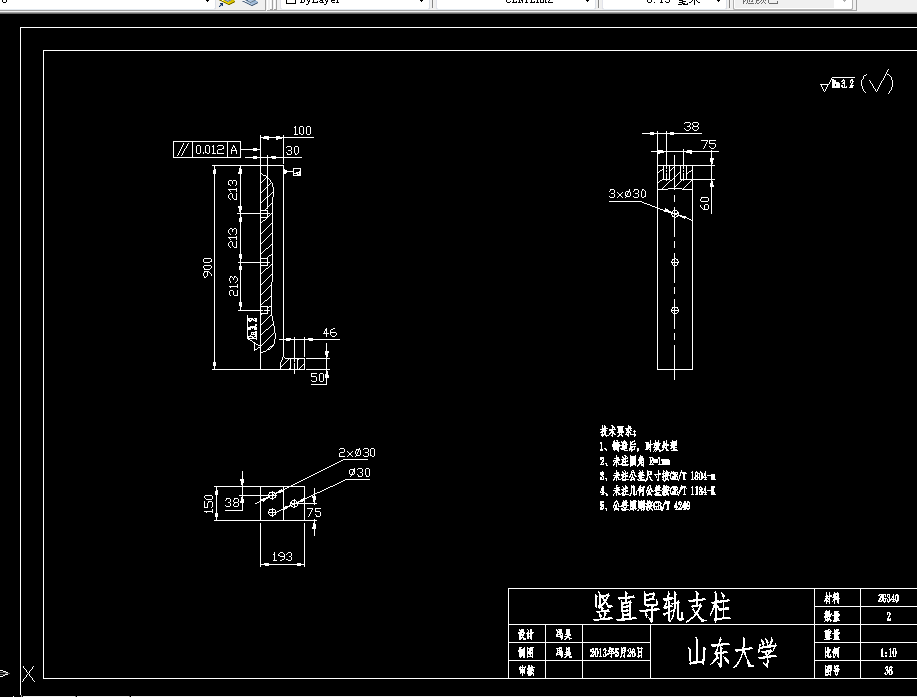Select the overall height dimension "900"
The width and height of the screenshot is (917, 697).
click(x=208, y=267)
